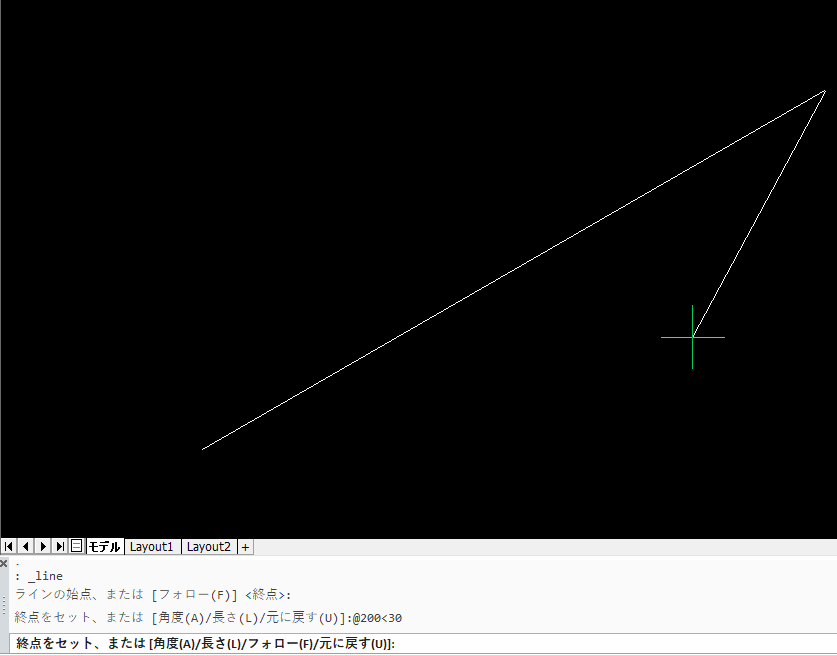Click the command prompt input field
The height and width of the screenshot is (656, 837).
(x=423, y=644)
